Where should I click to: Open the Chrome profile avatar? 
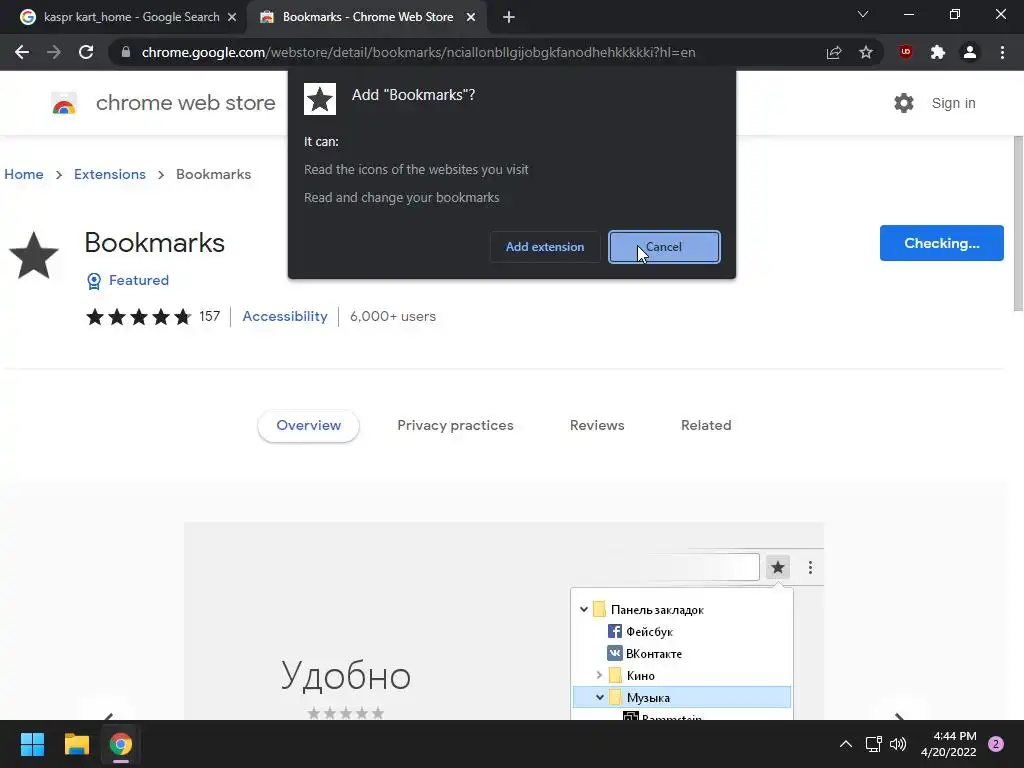point(970,52)
